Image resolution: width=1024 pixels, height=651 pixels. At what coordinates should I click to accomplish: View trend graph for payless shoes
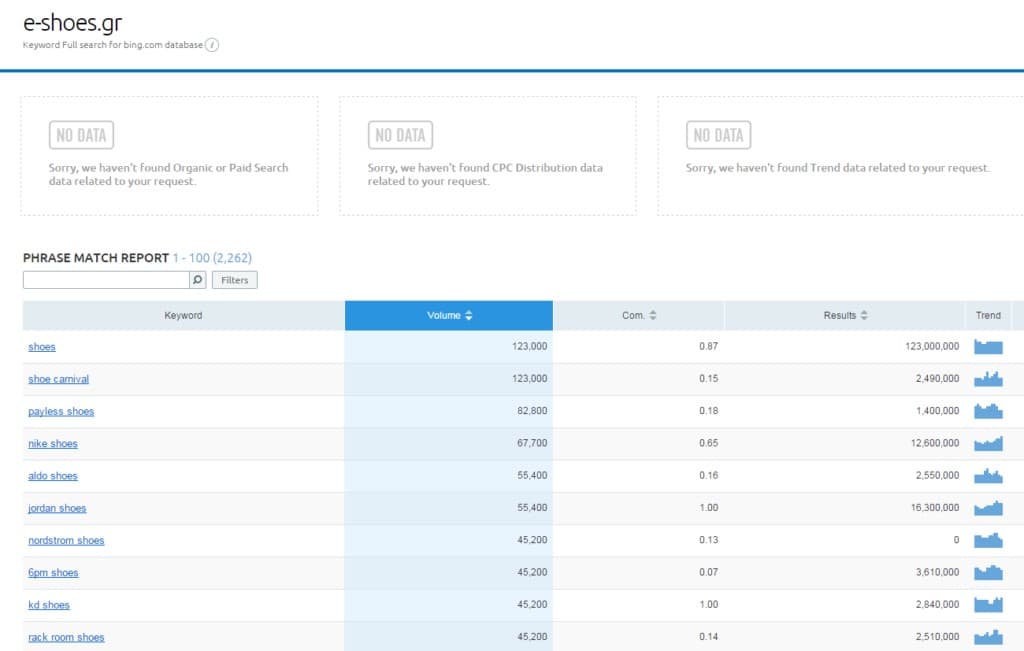coord(988,411)
